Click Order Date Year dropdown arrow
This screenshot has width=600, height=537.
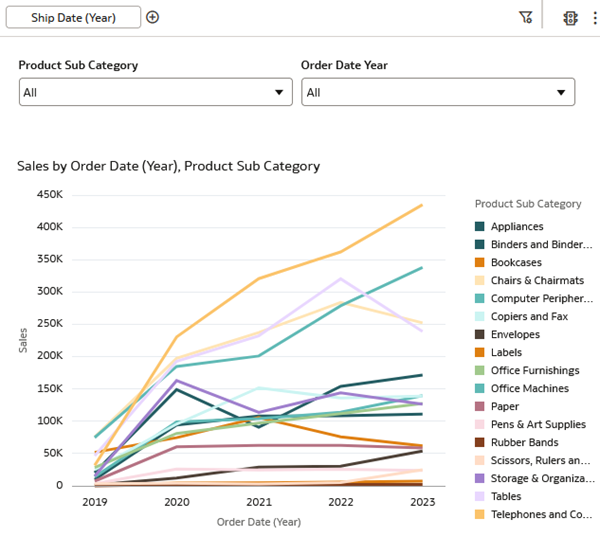click(x=561, y=93)
